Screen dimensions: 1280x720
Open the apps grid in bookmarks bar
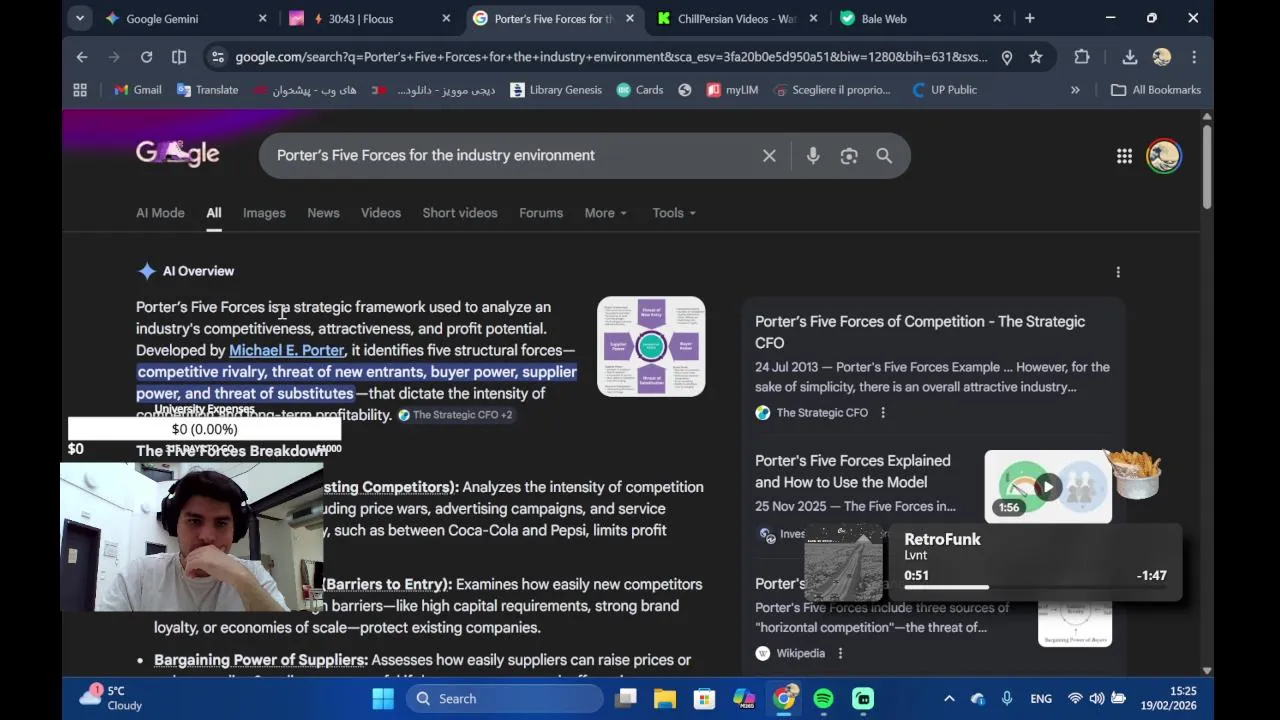[80, 90]
